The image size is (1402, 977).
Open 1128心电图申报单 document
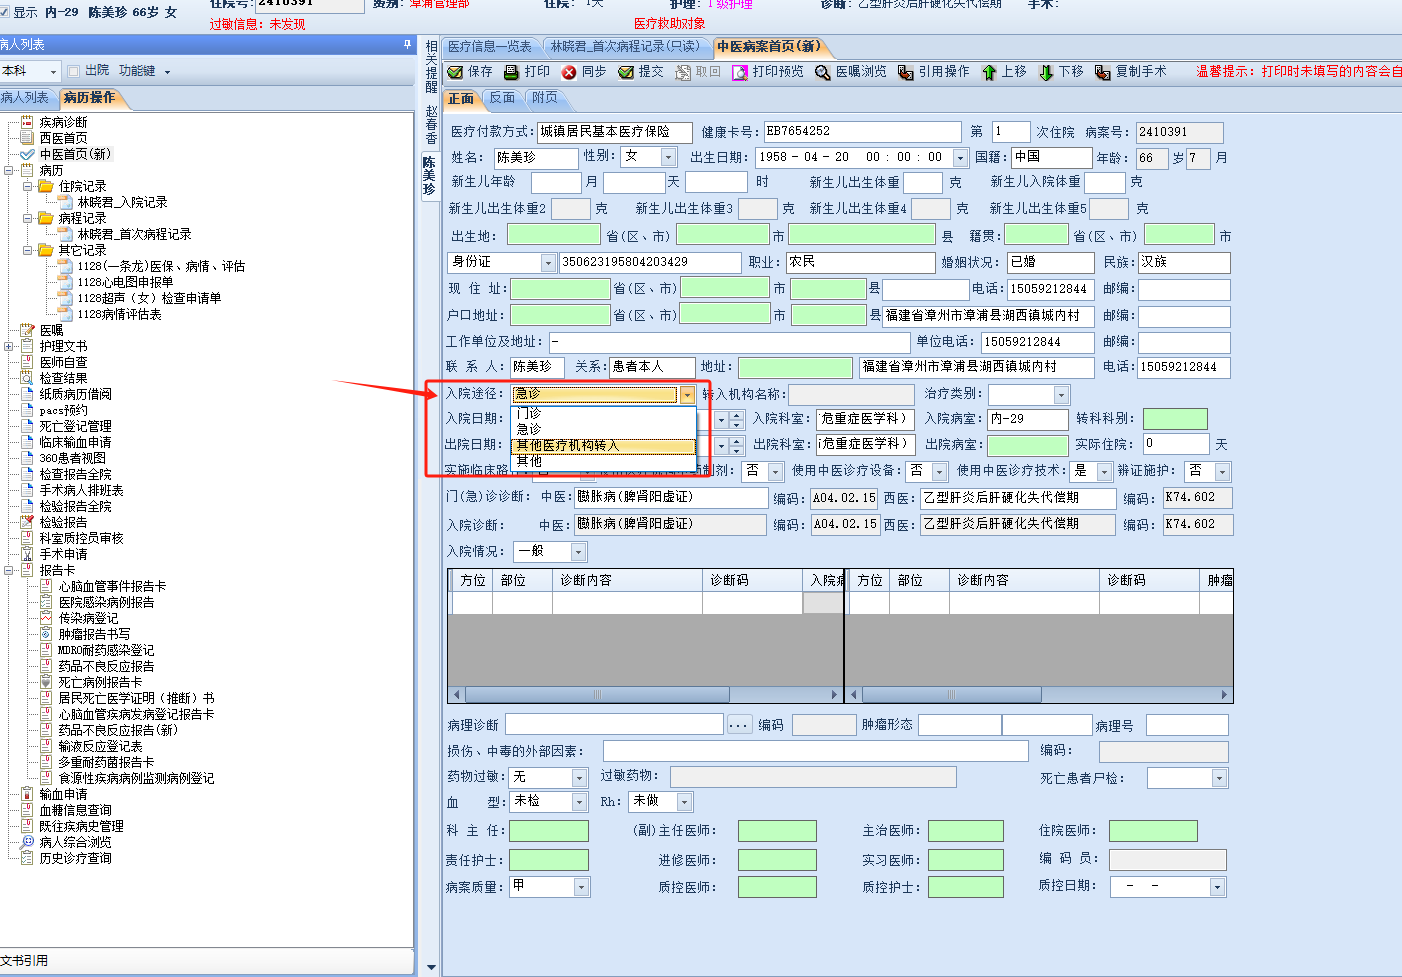[125, 282]
